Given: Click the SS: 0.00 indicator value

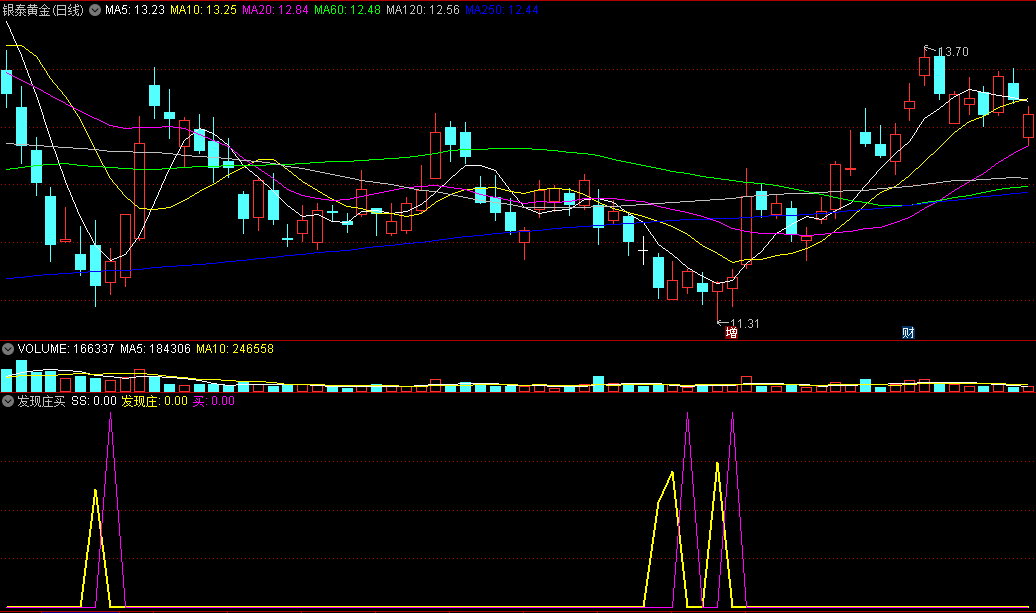Looking at the screenshot, I should click(x=94, y=401).
